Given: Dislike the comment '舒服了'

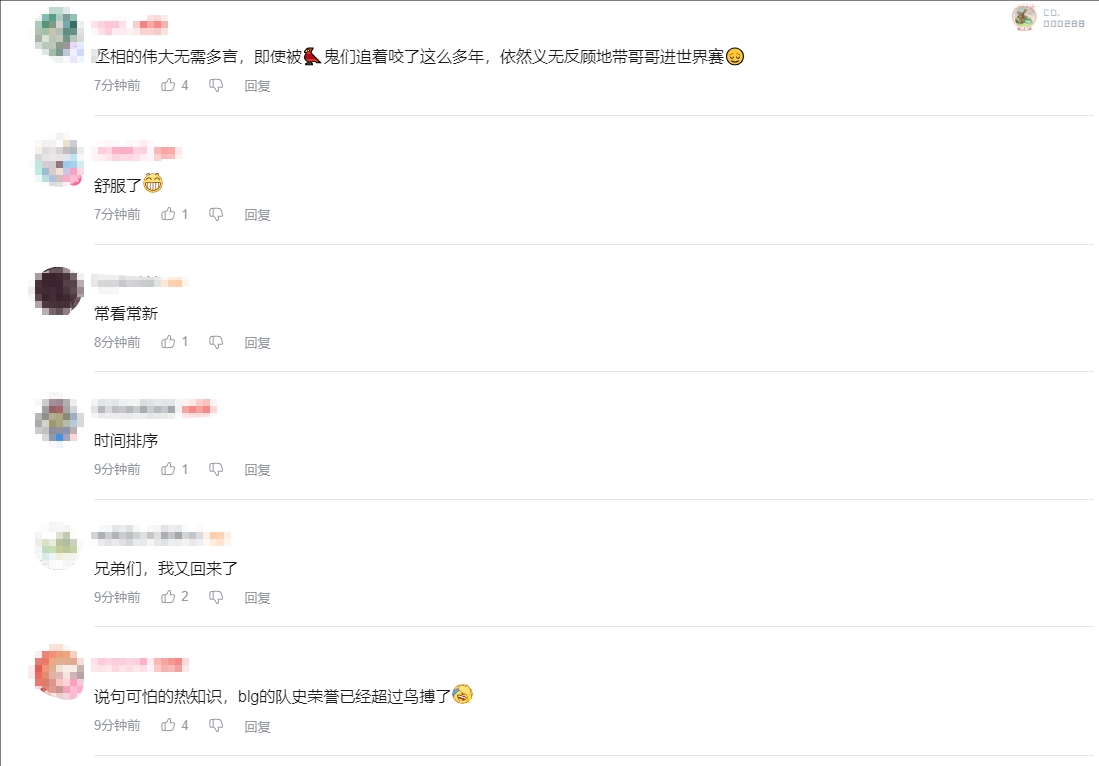Looking at the screenshot, I should 216,214.
